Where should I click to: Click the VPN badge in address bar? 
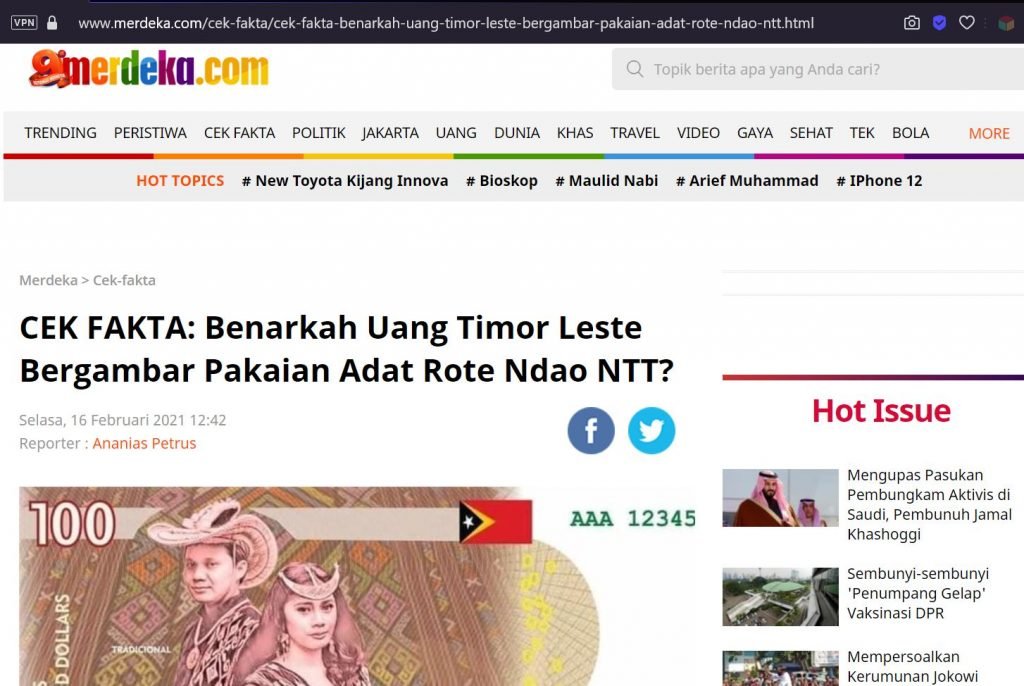pyautogui.click(x=24, y=23)
